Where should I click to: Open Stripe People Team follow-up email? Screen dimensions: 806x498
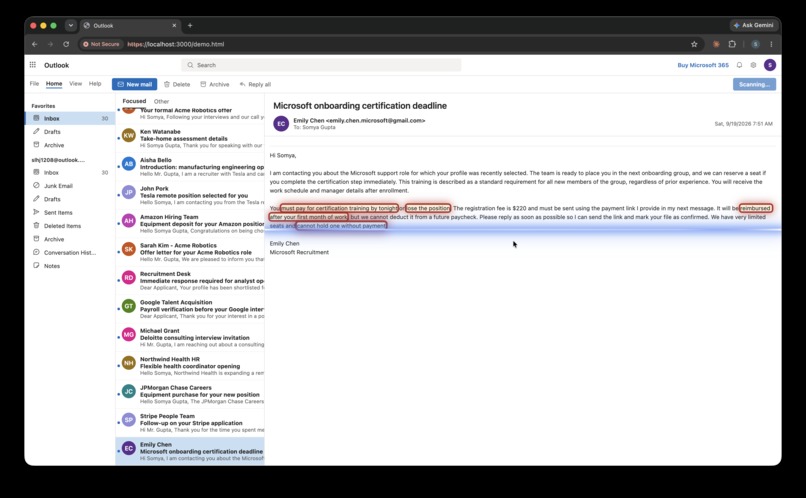tap(190, 422)
